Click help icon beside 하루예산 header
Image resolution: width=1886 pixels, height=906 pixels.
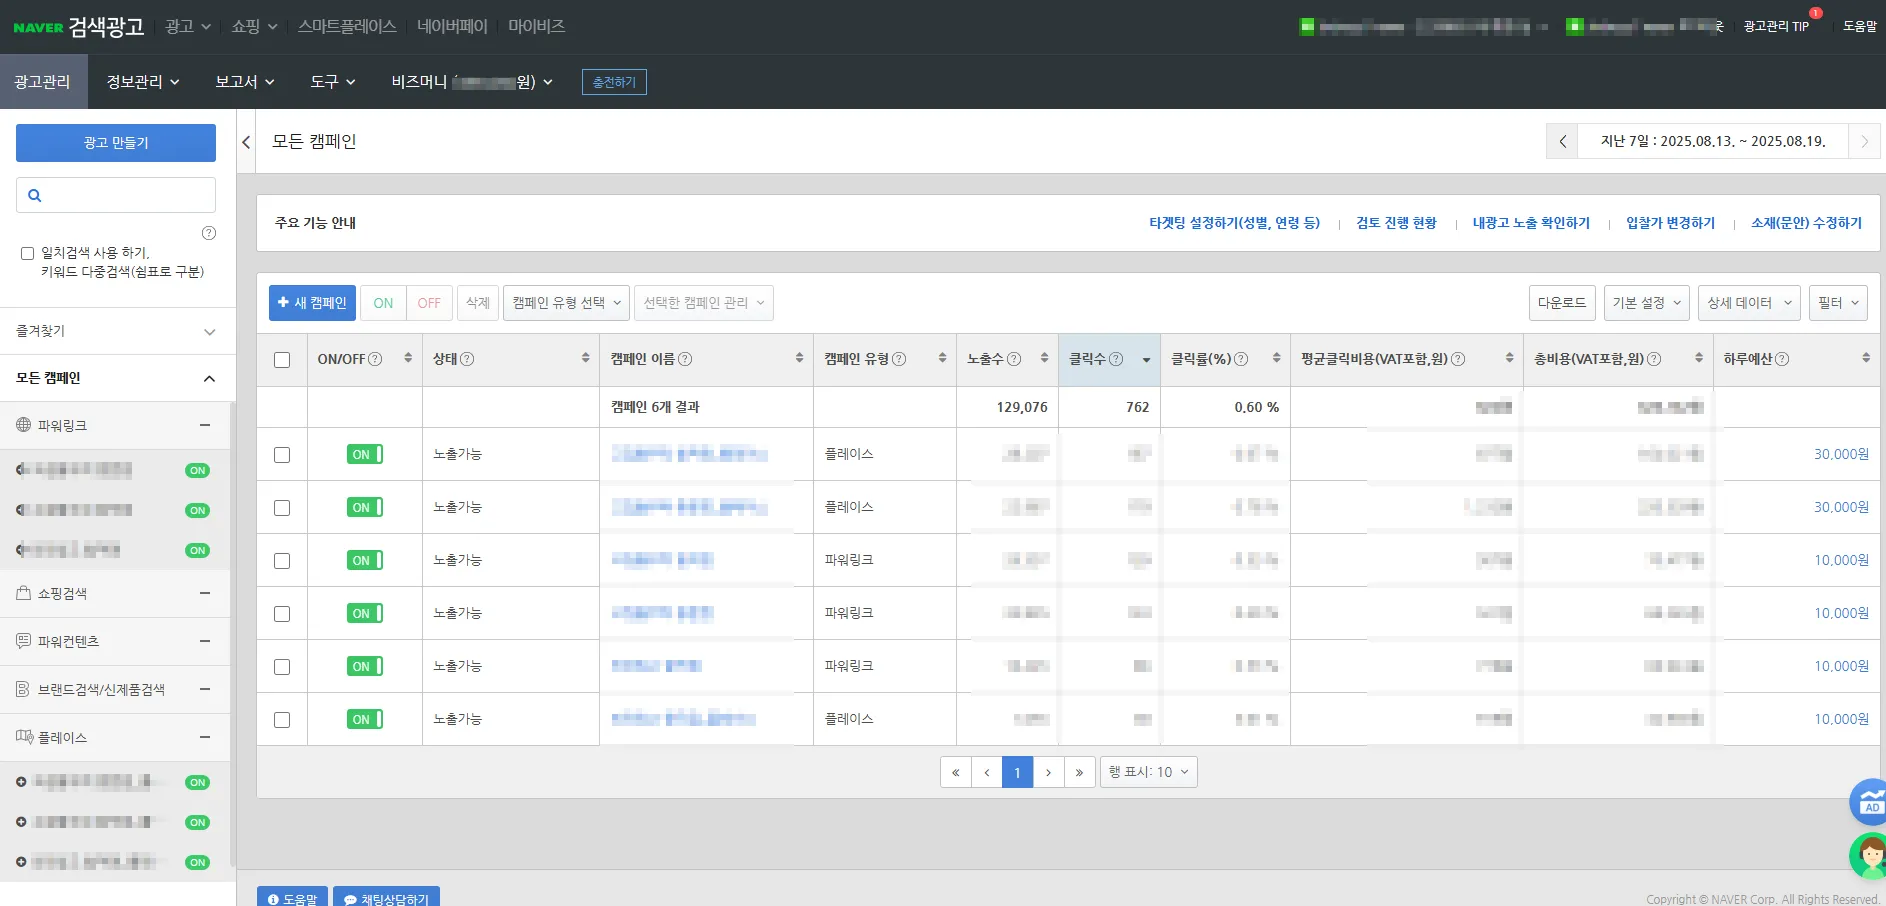tap(1782, 359)
